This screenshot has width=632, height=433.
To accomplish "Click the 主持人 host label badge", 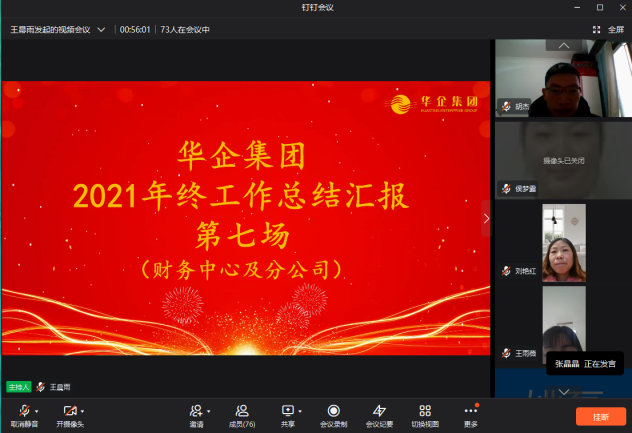I will pyautogui.click(x=18, y=386).
